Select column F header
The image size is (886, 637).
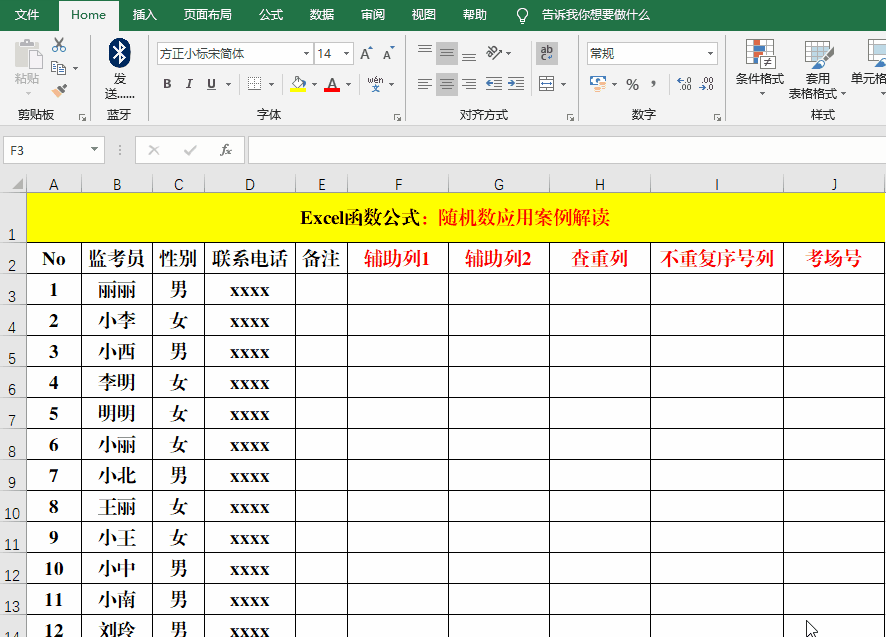(x=398, y=184)
